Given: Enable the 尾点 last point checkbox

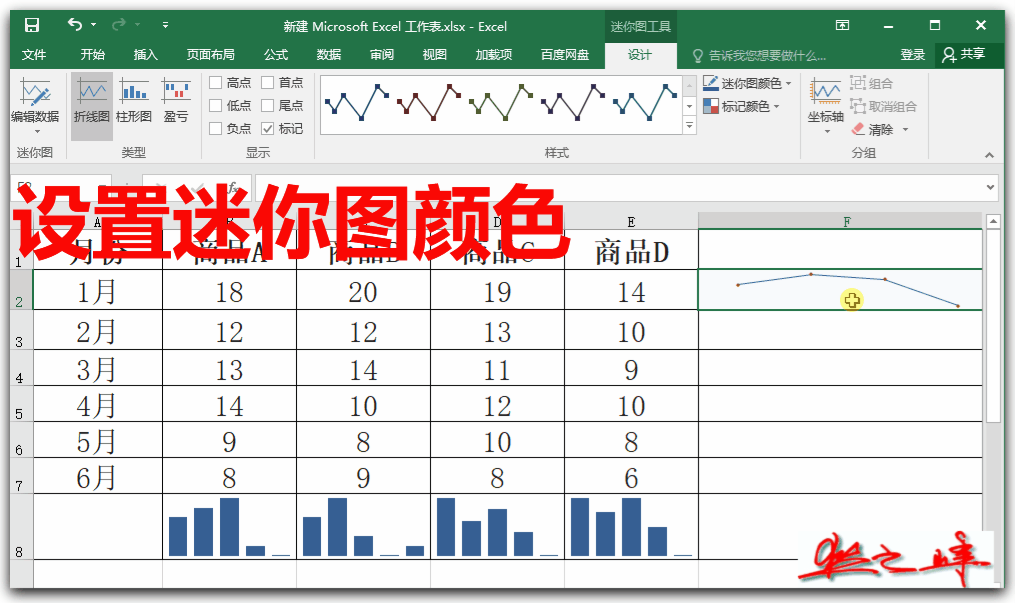Looking at the screenshot, I should 267,105.
